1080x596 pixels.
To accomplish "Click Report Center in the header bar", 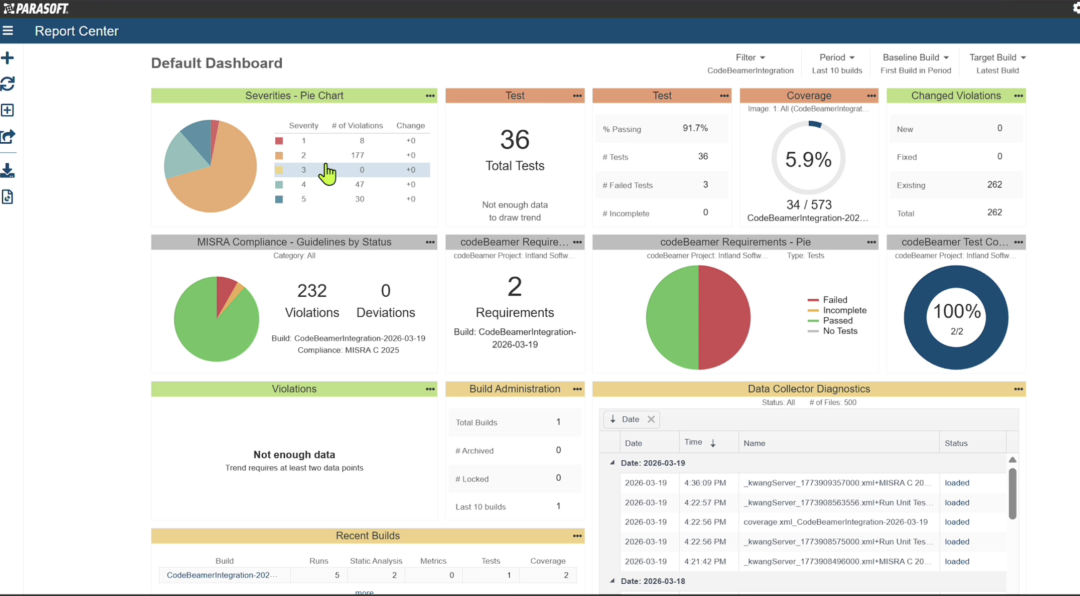I will tap(76, 31).
